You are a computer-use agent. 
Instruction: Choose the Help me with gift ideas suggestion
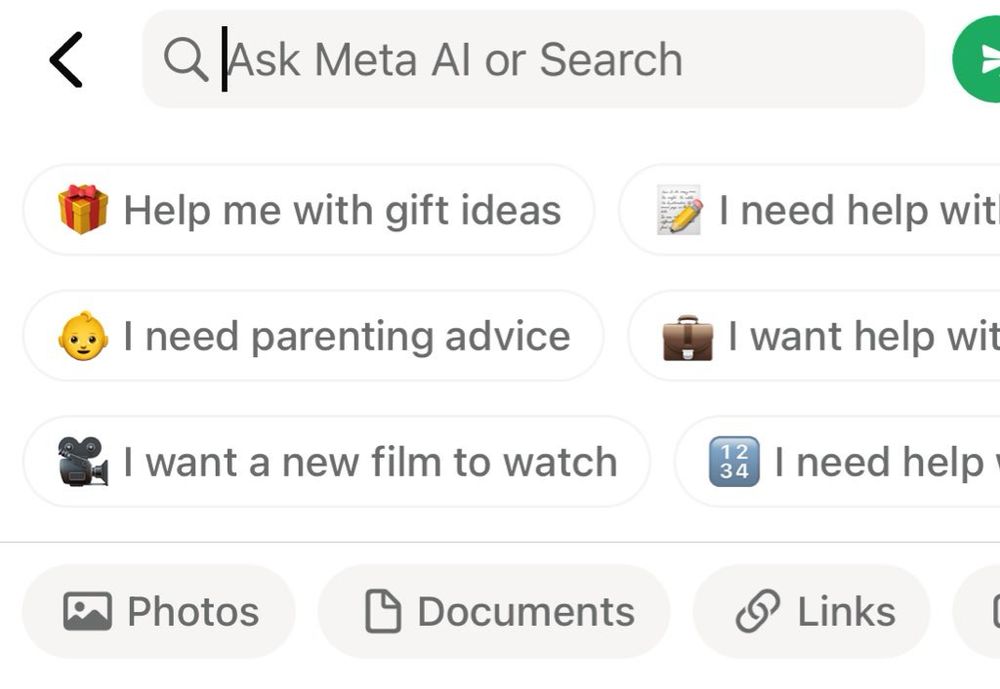point(341,210)
